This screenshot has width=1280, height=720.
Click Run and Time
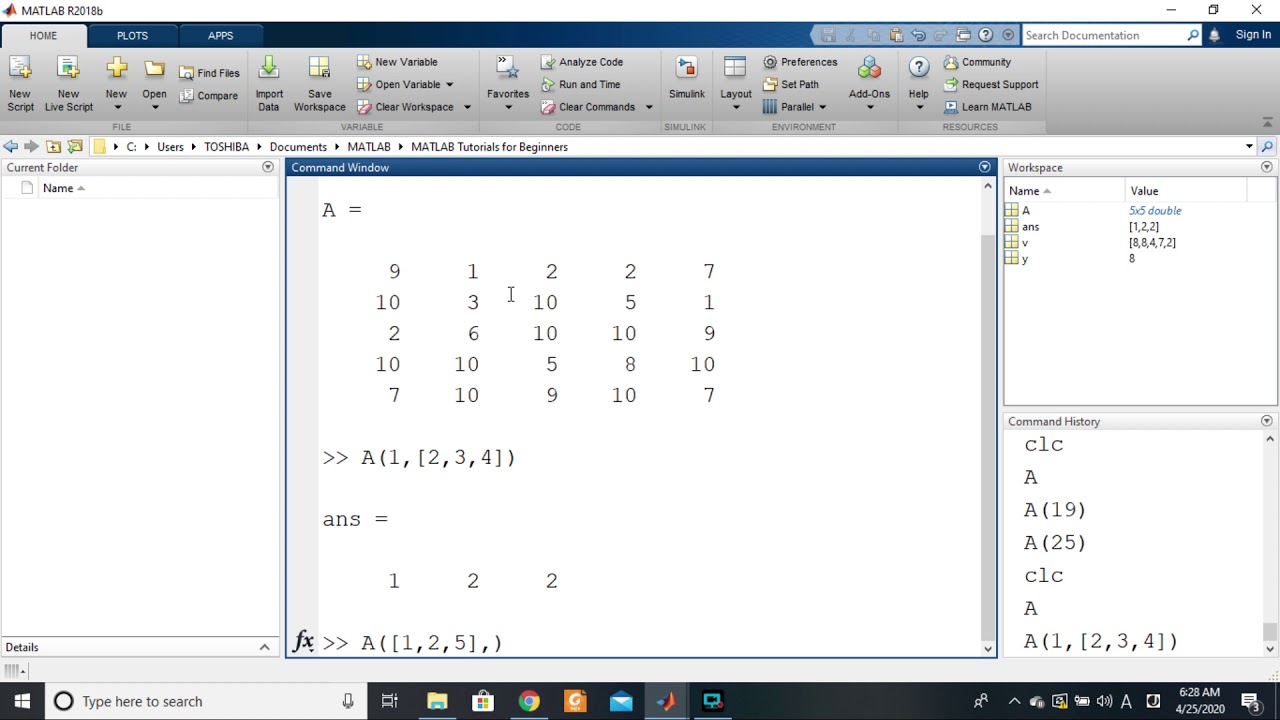click(581, 84)
